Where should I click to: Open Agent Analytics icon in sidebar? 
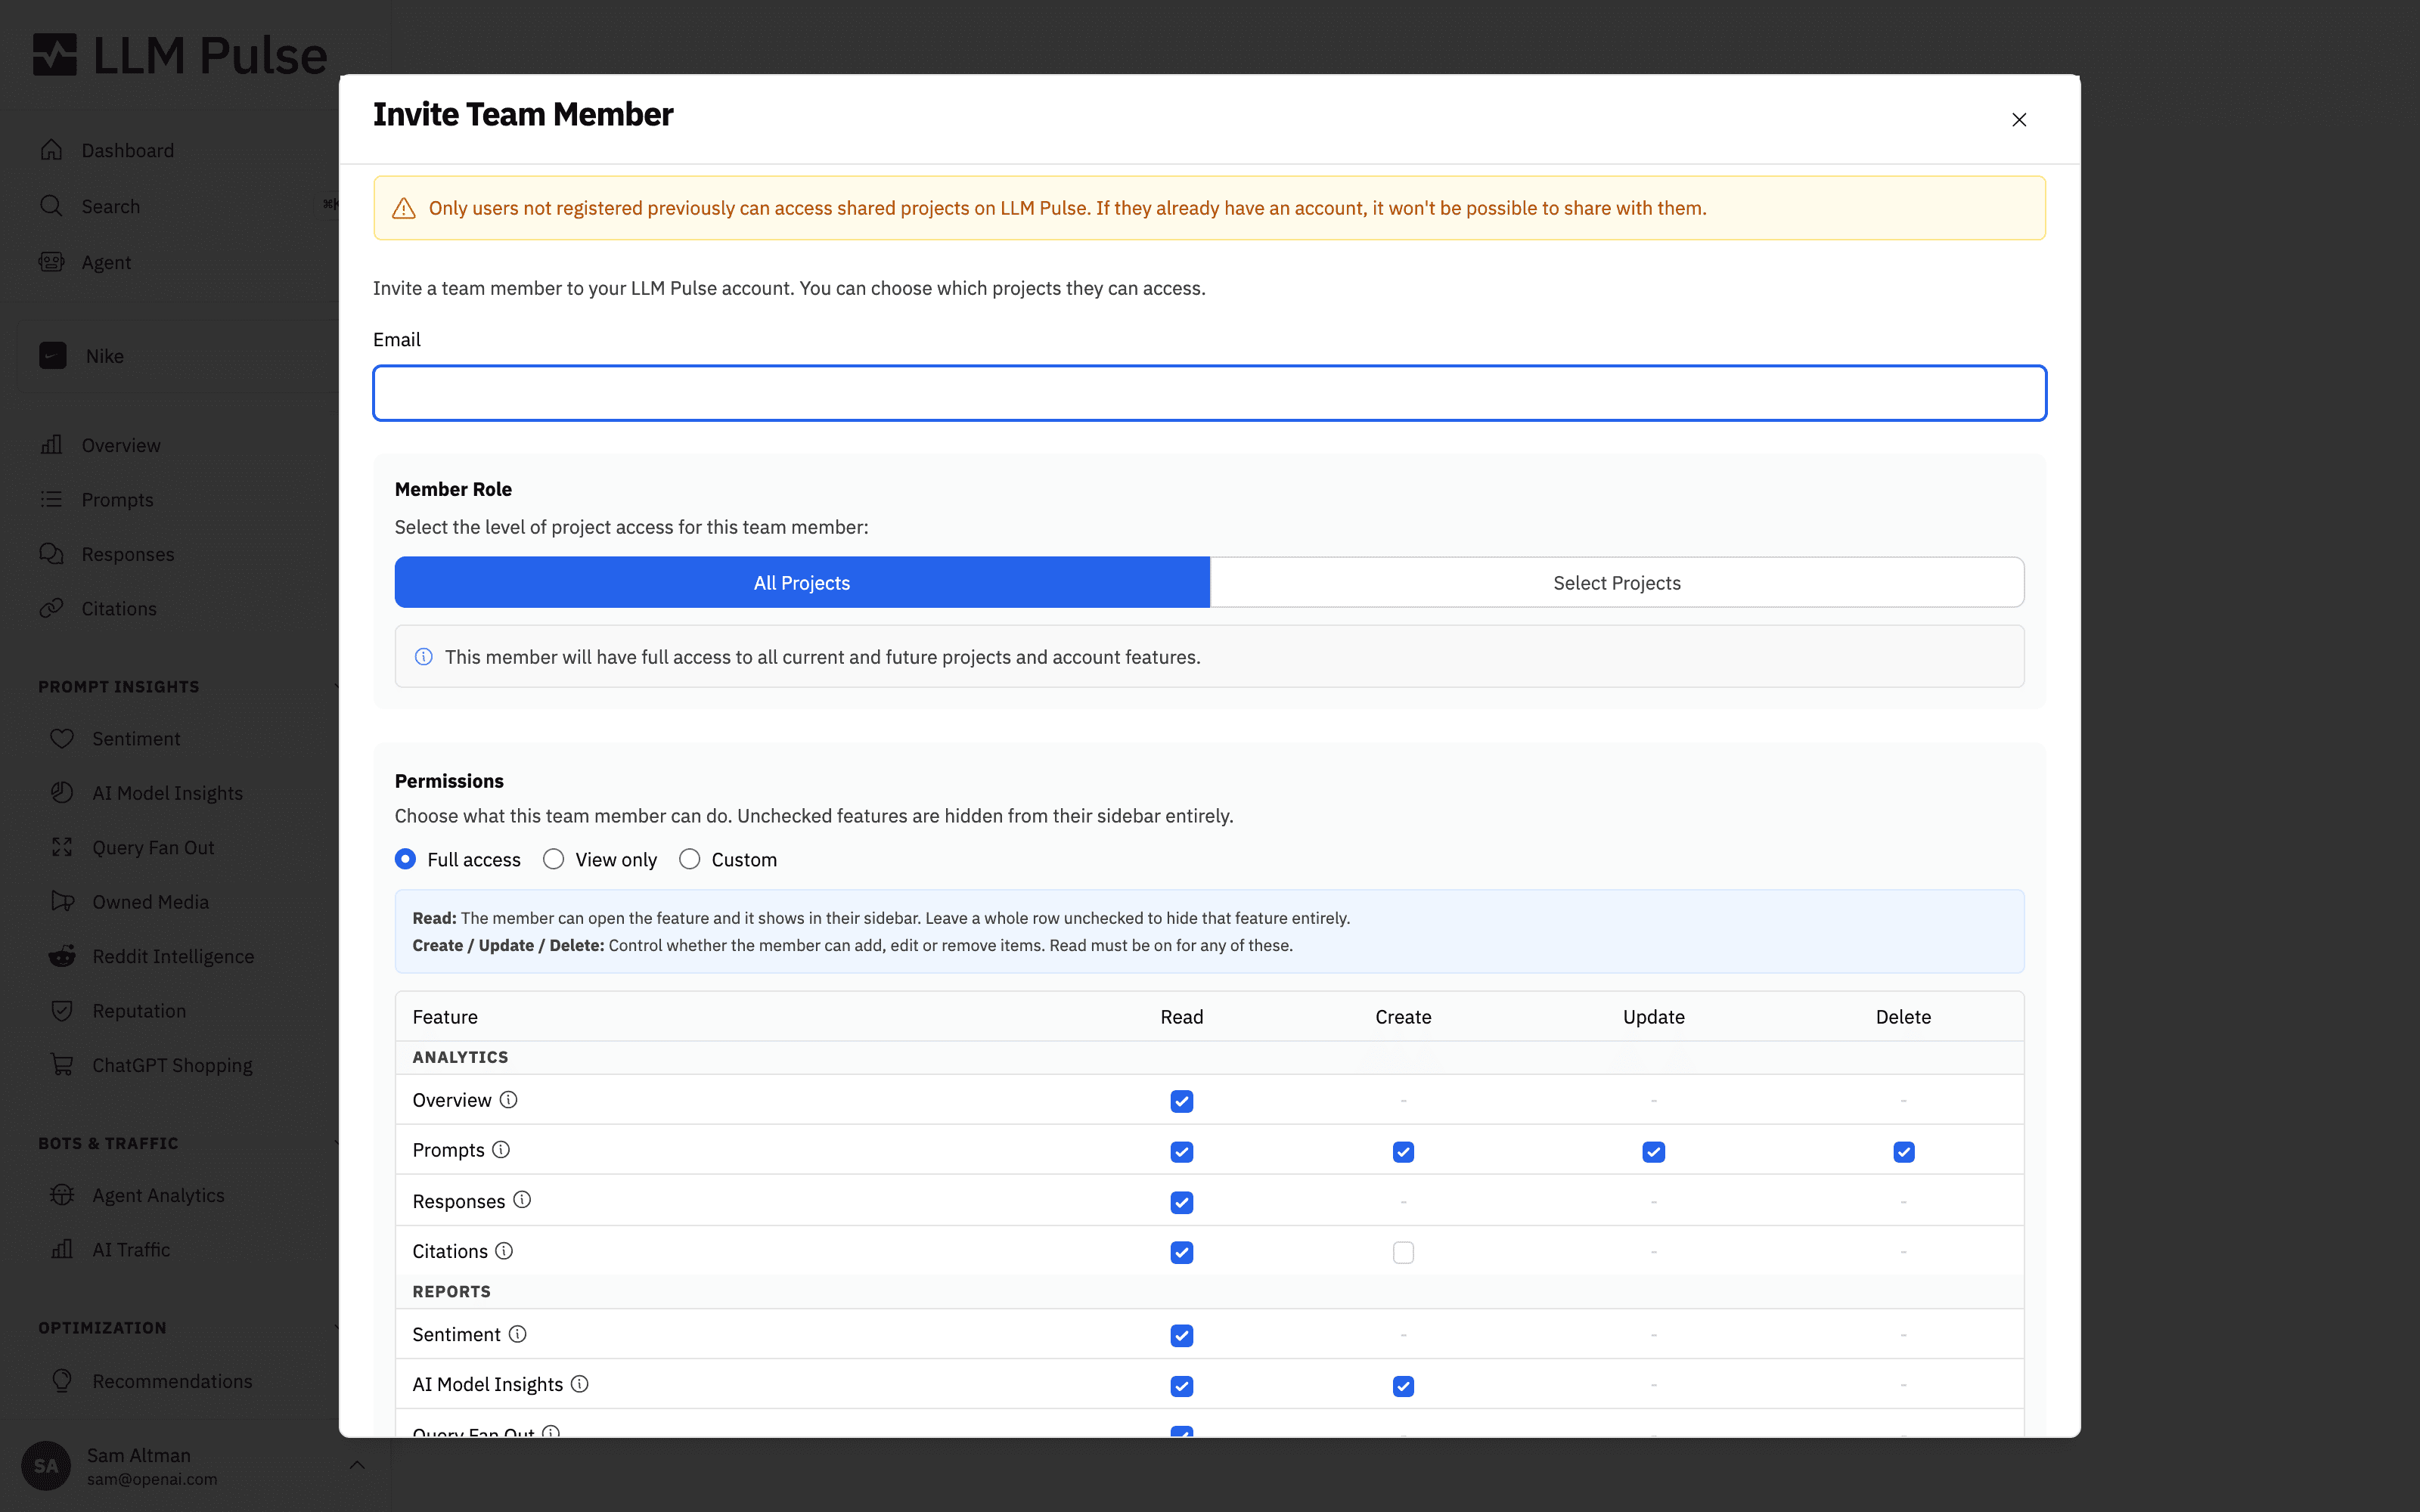click(62, 1195)
